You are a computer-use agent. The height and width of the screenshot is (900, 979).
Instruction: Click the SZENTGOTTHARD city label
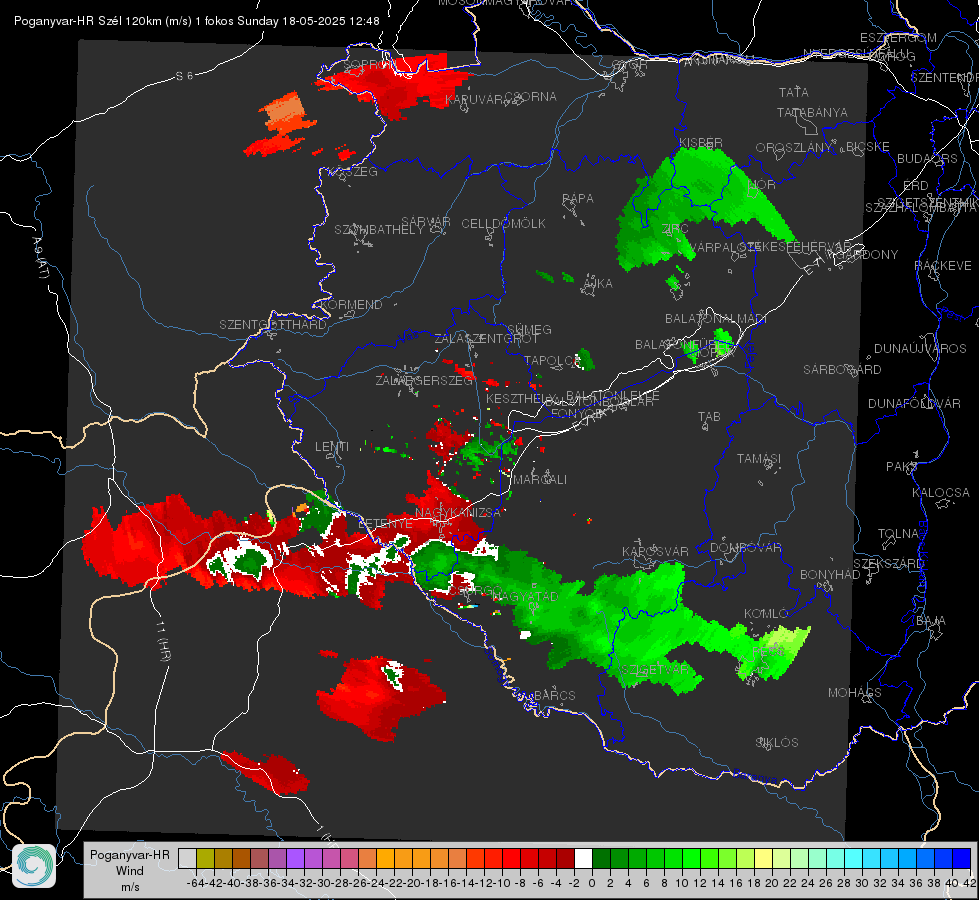point(273,325)
